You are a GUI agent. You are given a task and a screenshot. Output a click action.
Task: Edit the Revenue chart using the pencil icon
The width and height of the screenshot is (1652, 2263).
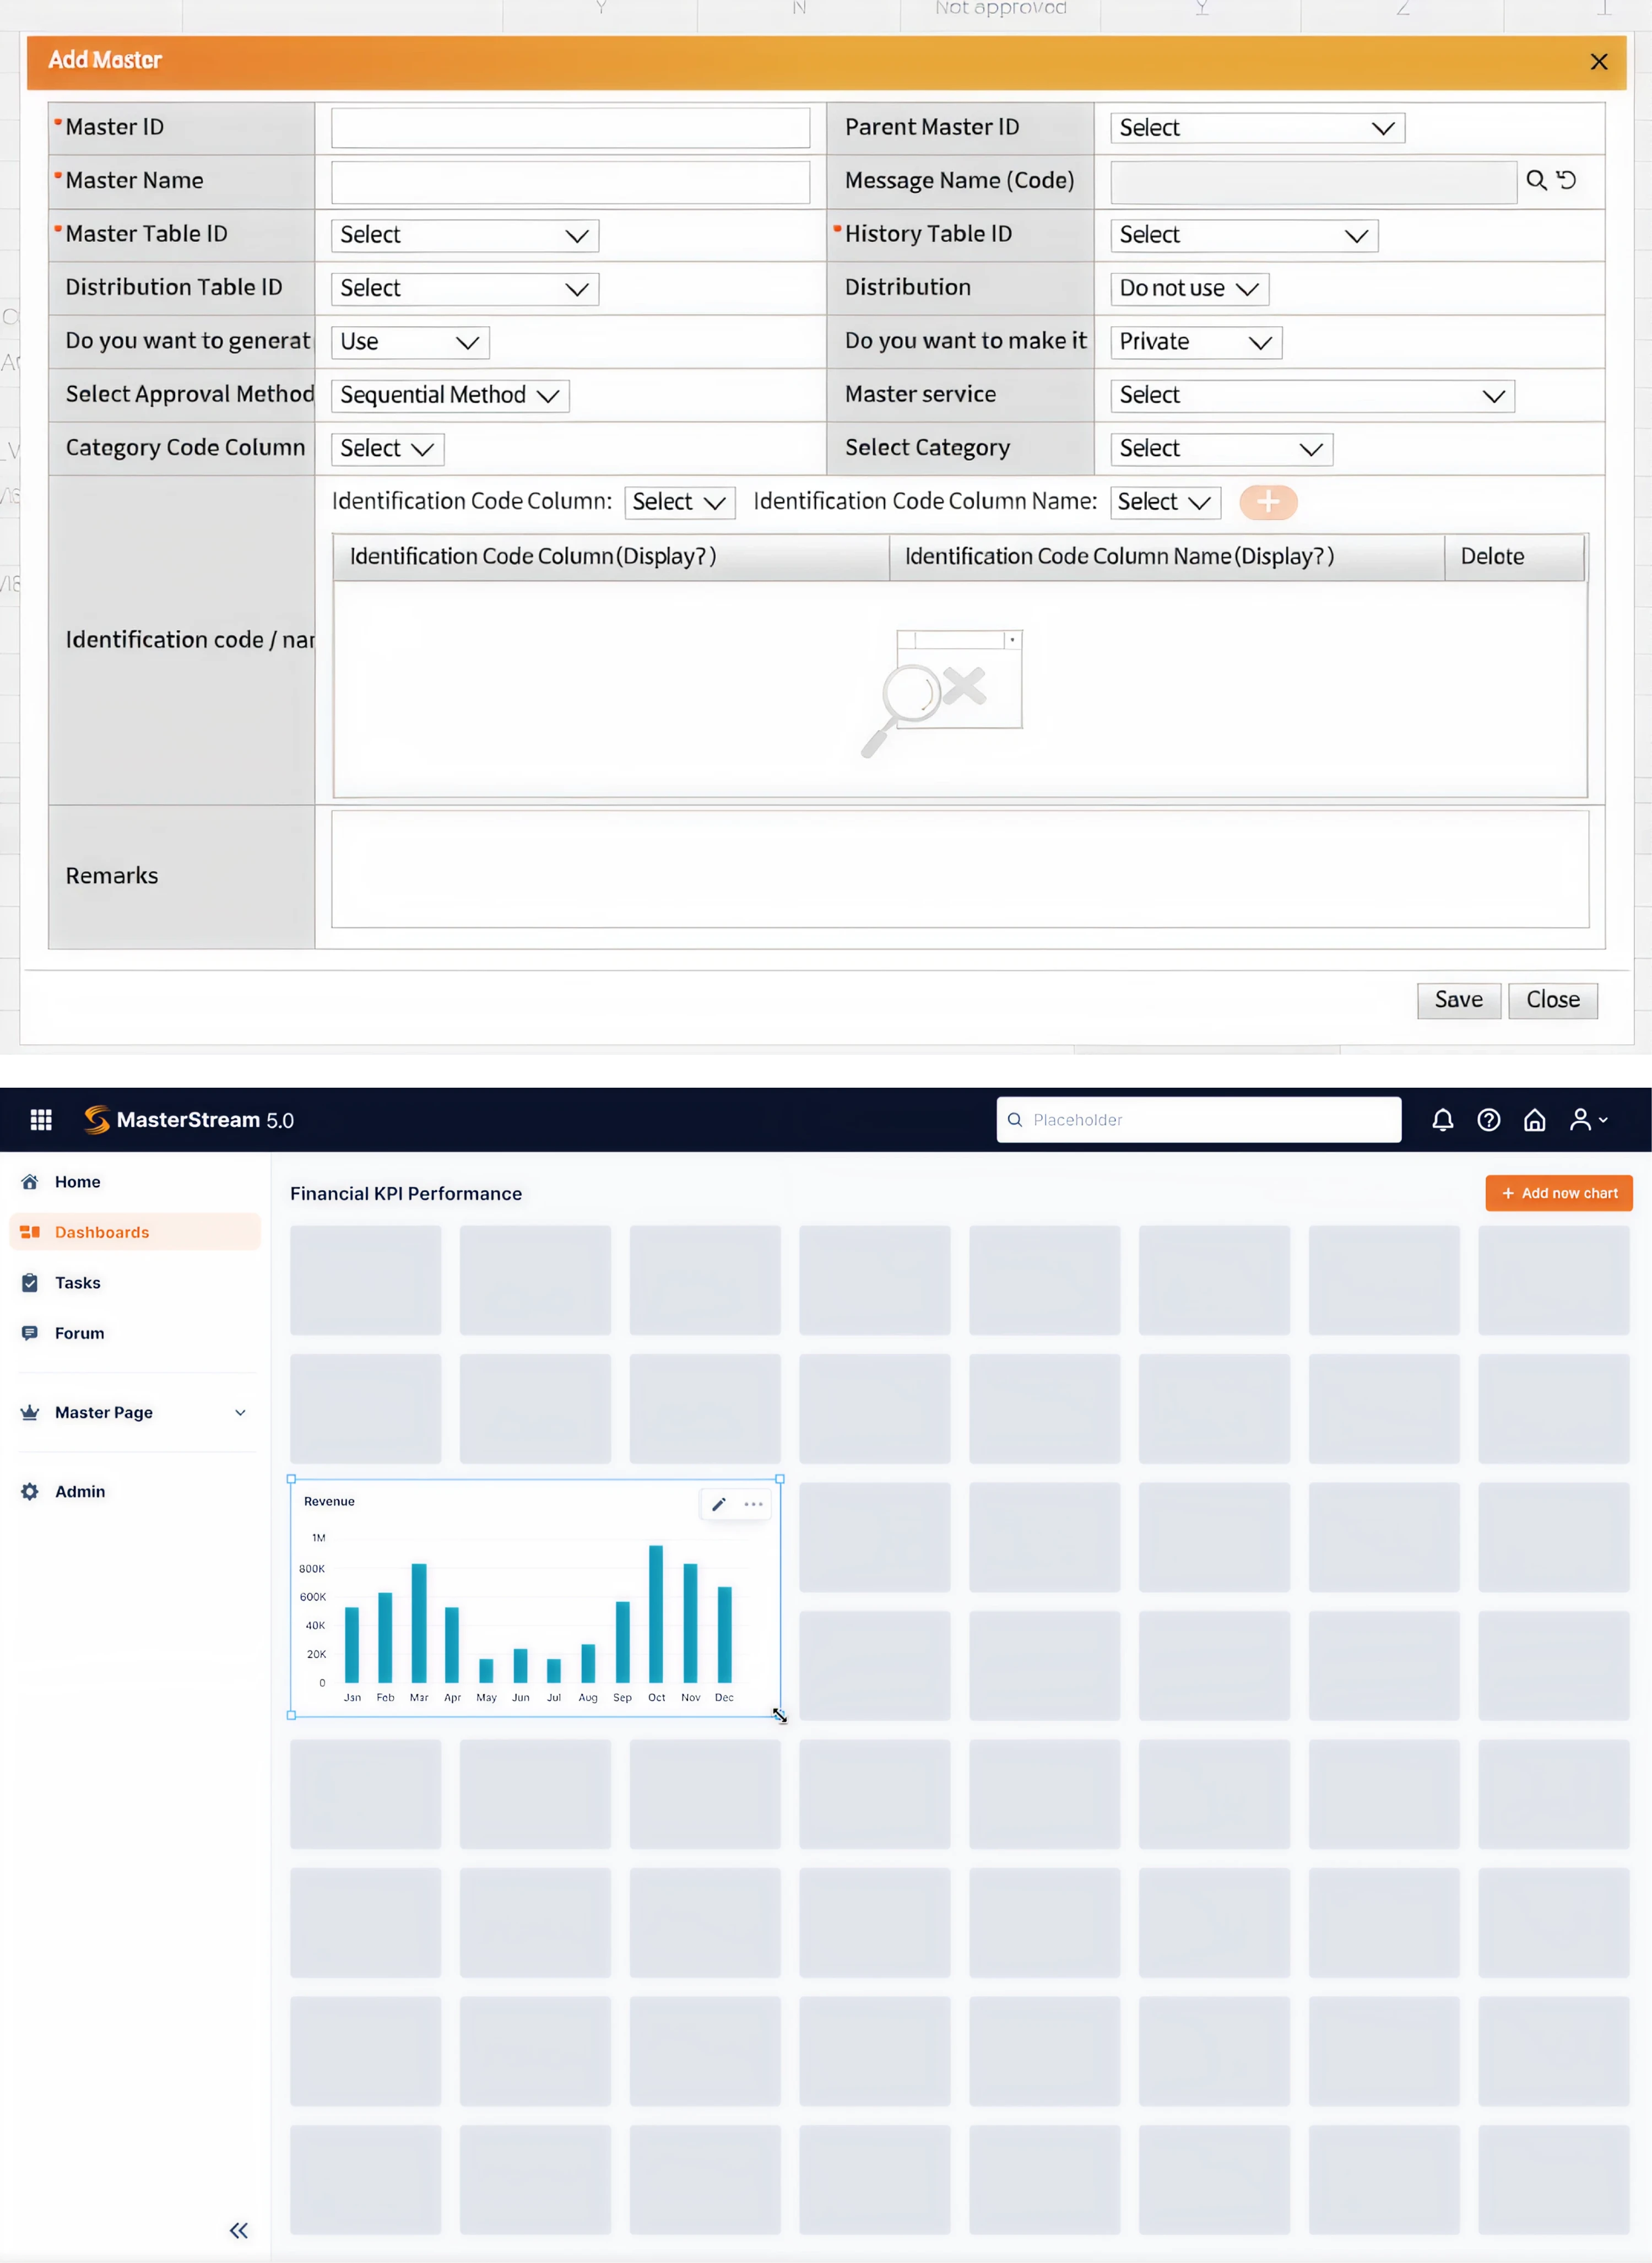click(x=718, y=1504)
